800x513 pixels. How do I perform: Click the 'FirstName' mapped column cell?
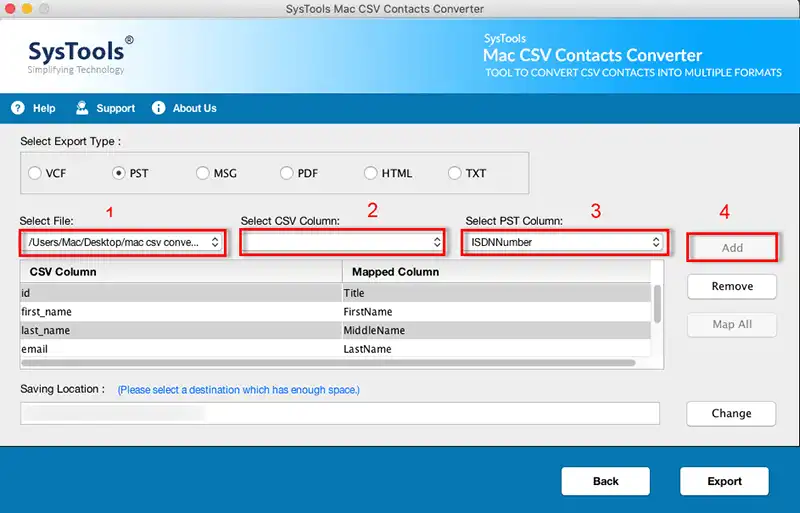point(496,312)
